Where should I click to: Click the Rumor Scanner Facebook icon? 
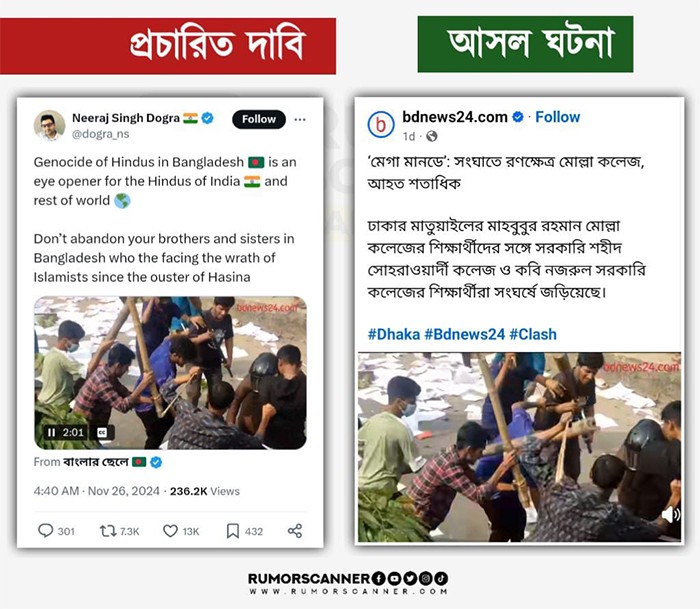[378, 578]
